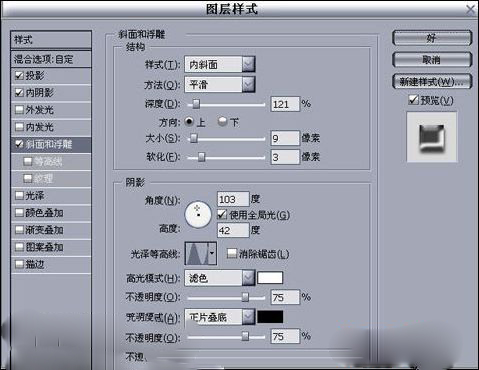Expand the 光泽等高线 contour dropdown arrow

point(212,253)
